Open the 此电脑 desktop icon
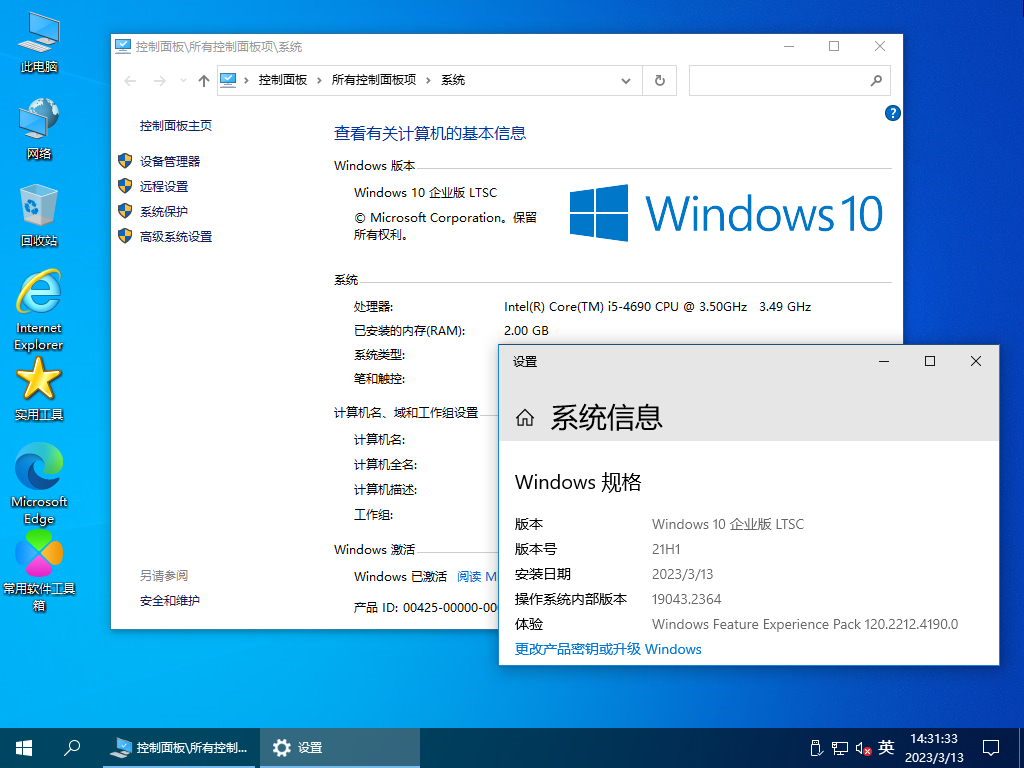Viewport: 1024px width, 768px height. tap(39, 42)
